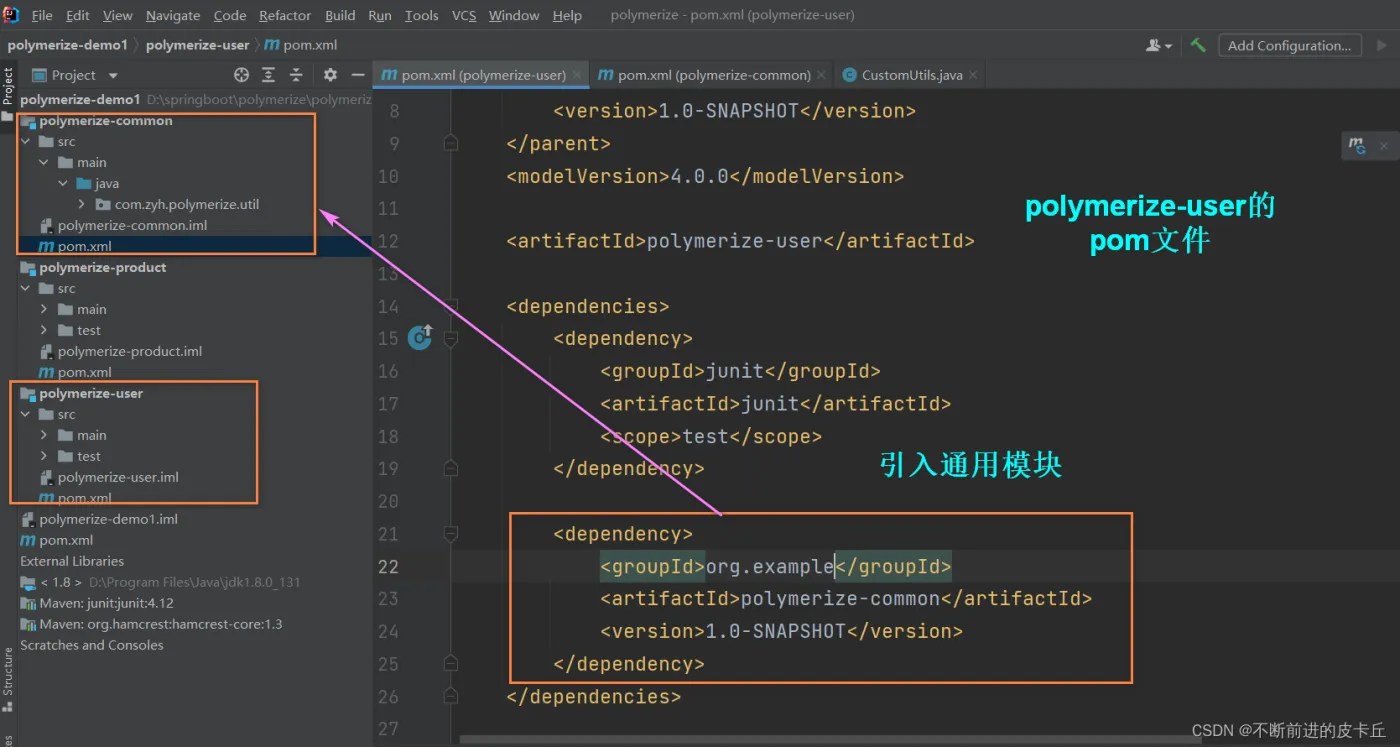Viewport: 1400px width, 747px height.
Task: Open the View menu
Action: click(x=118, y=15)
